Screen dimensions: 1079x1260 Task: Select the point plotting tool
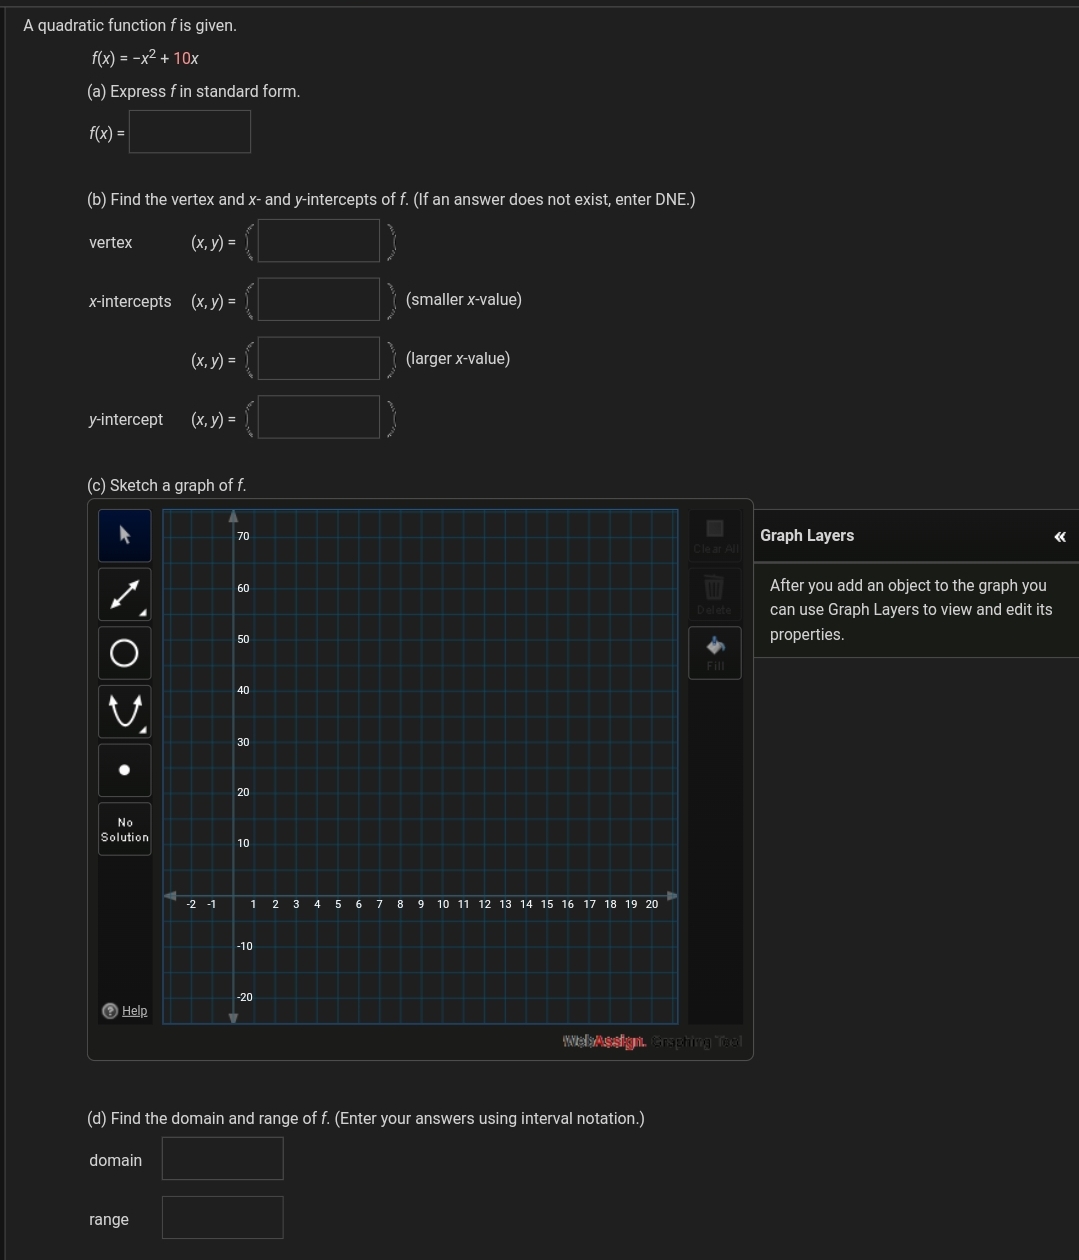pos(125,770)
